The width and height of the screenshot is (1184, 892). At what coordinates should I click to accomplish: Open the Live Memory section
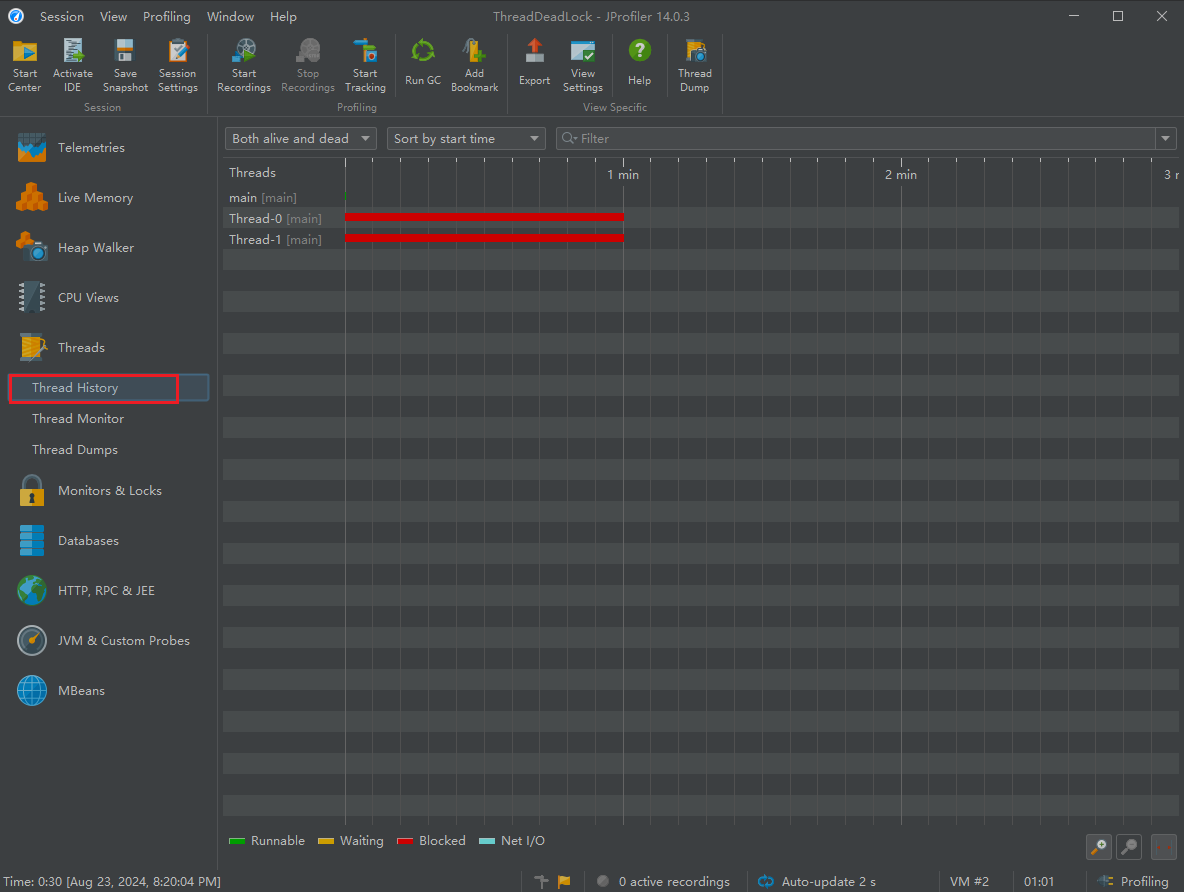109,198
